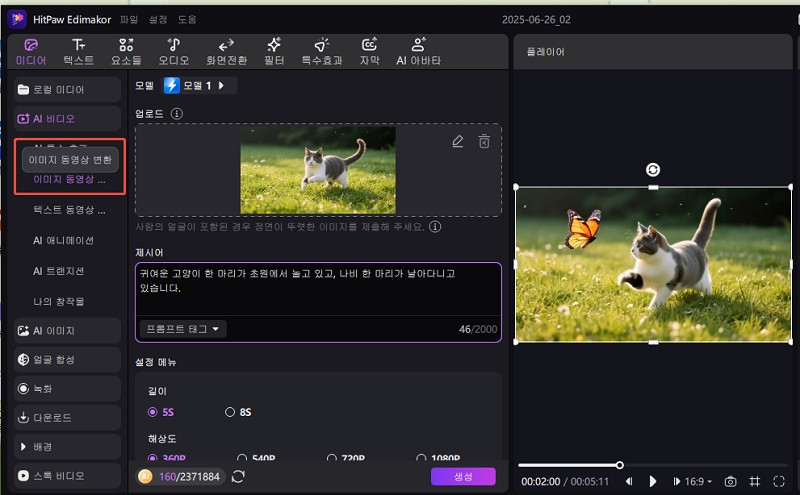The height and width of the screenshot is (495, 800).
Task: Click info icon after face image hint
Action: point(435,227)
